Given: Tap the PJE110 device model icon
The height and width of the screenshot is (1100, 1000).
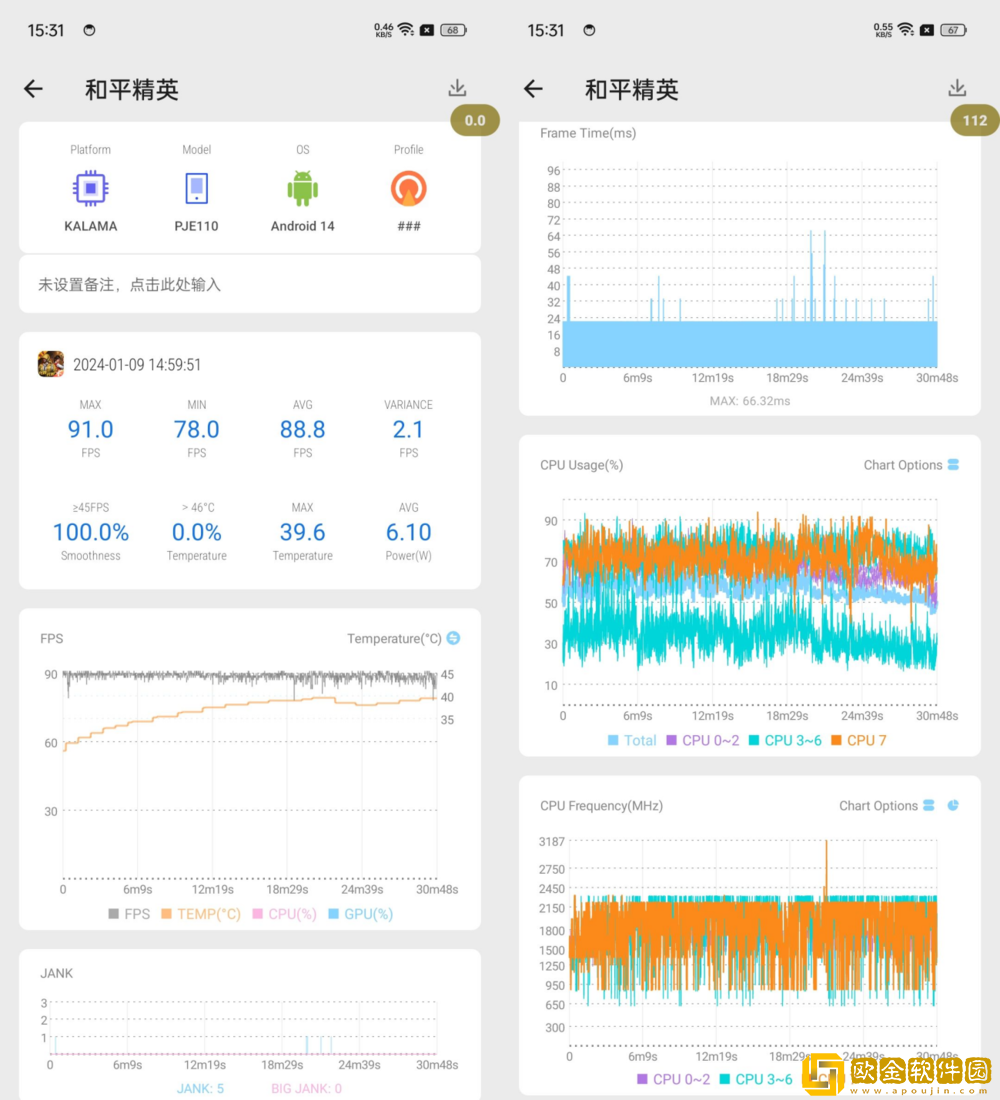Looking at the screenshot, I should click(196, 188).
